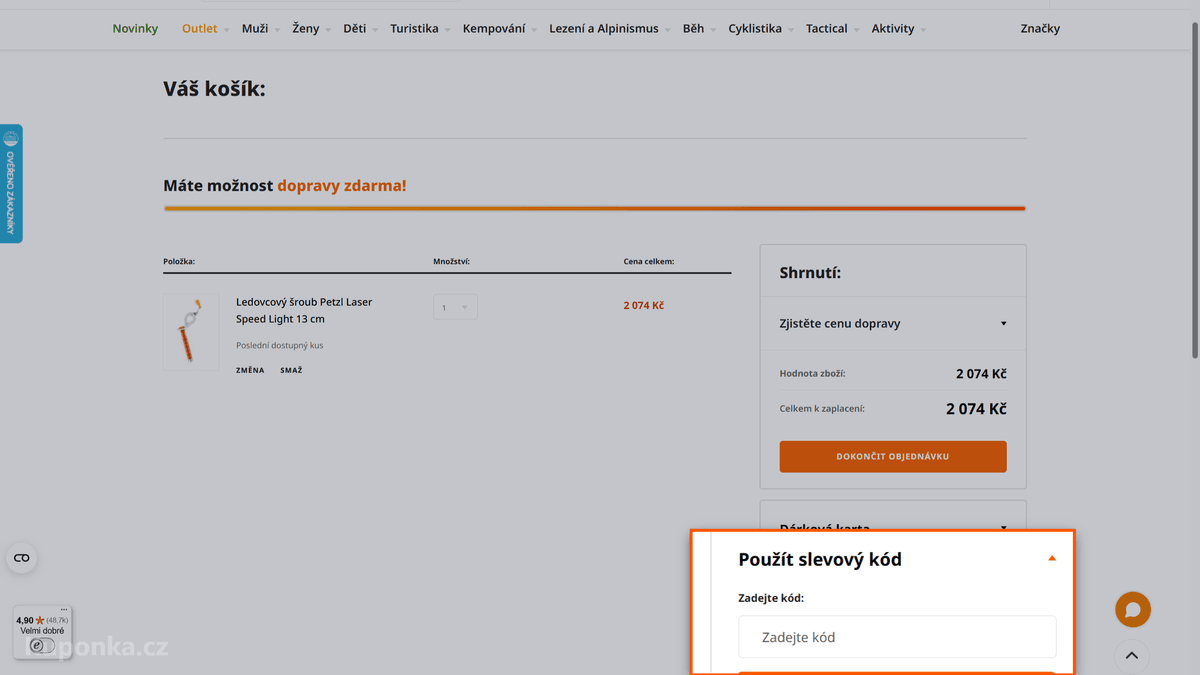Open the Ověřeno zákazníky side badge

[11, 184]
